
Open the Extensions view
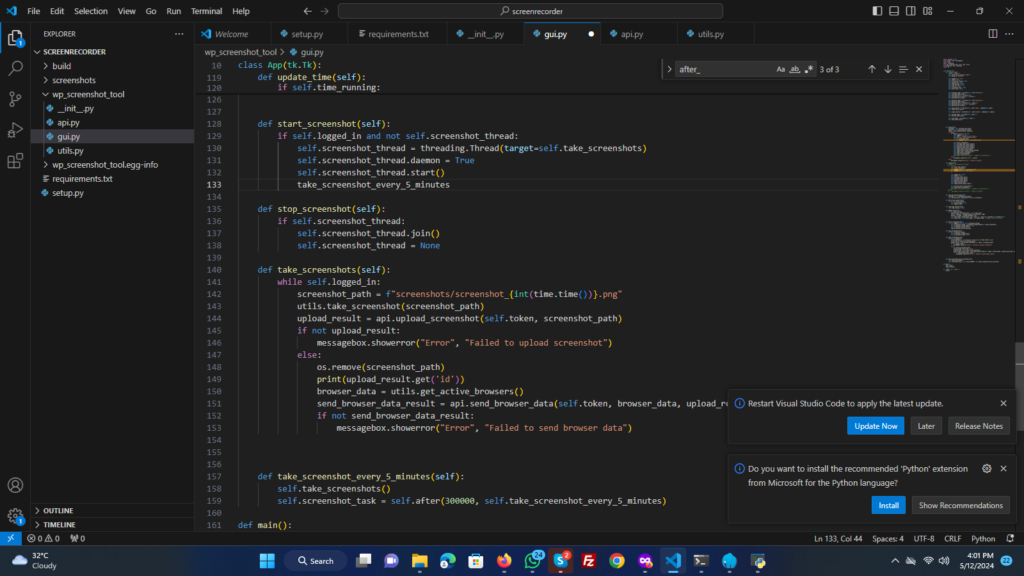(15, 161)
